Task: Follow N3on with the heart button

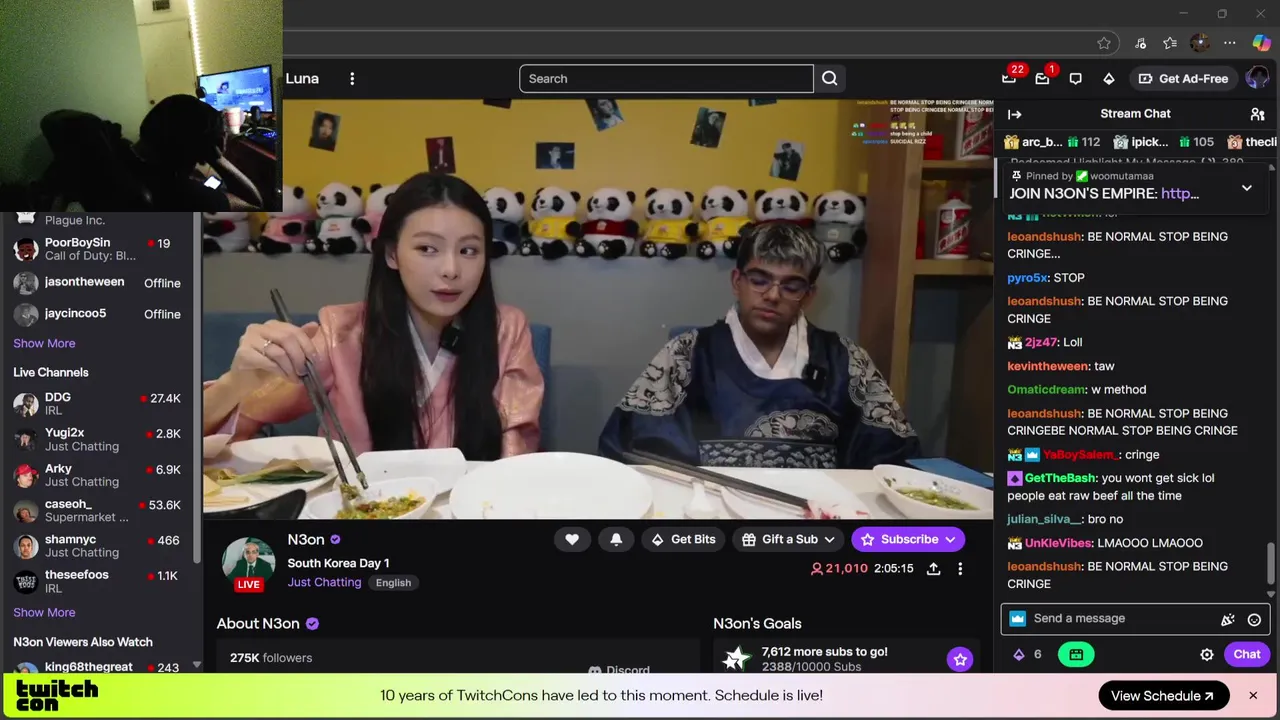Action: point(572,539)
